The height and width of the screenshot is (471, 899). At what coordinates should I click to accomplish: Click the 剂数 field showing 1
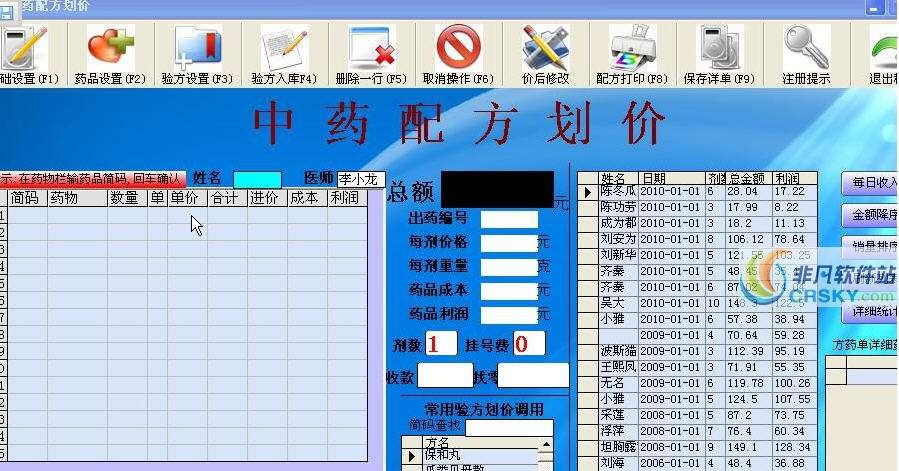coord(441,344)
